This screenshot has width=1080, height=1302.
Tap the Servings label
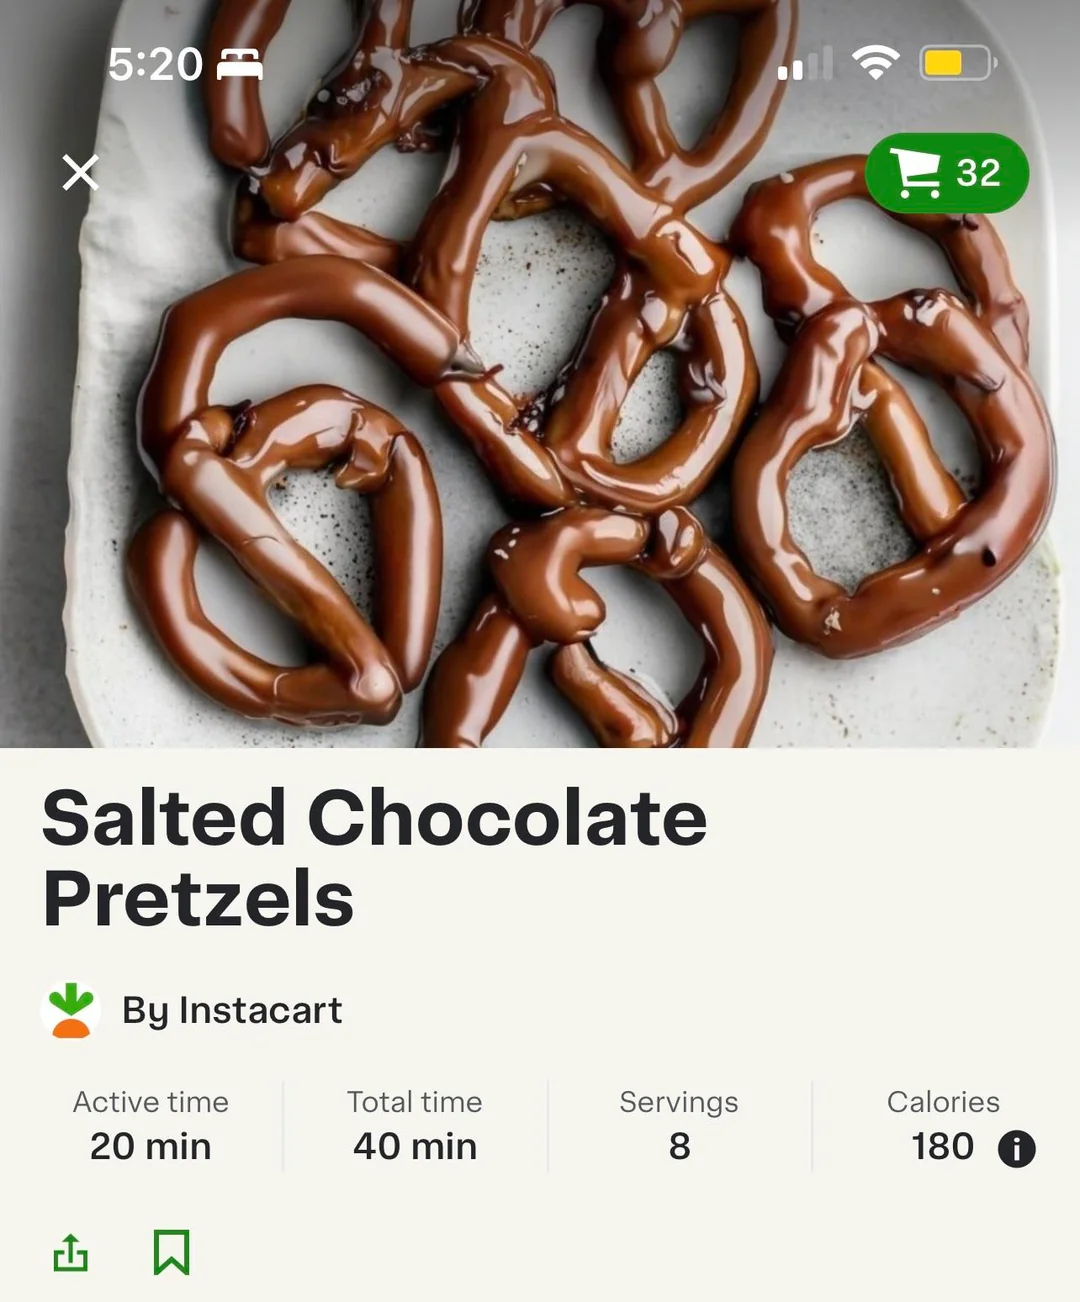[679, 1102]
